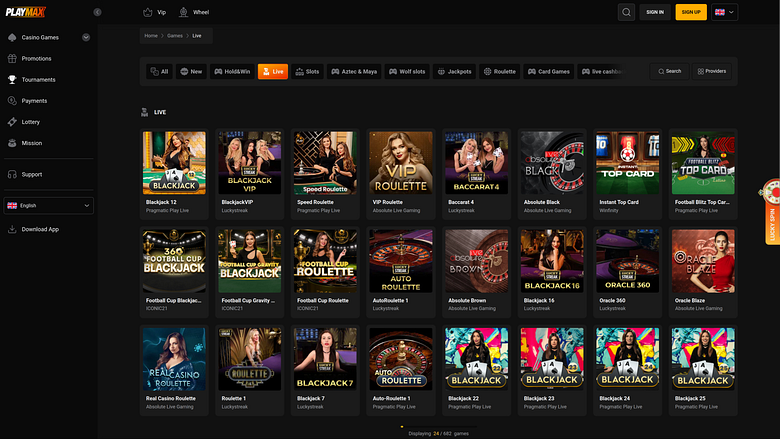Click the Search games button
The height and width of the screenshot is (439, 780).
point(669,72)
